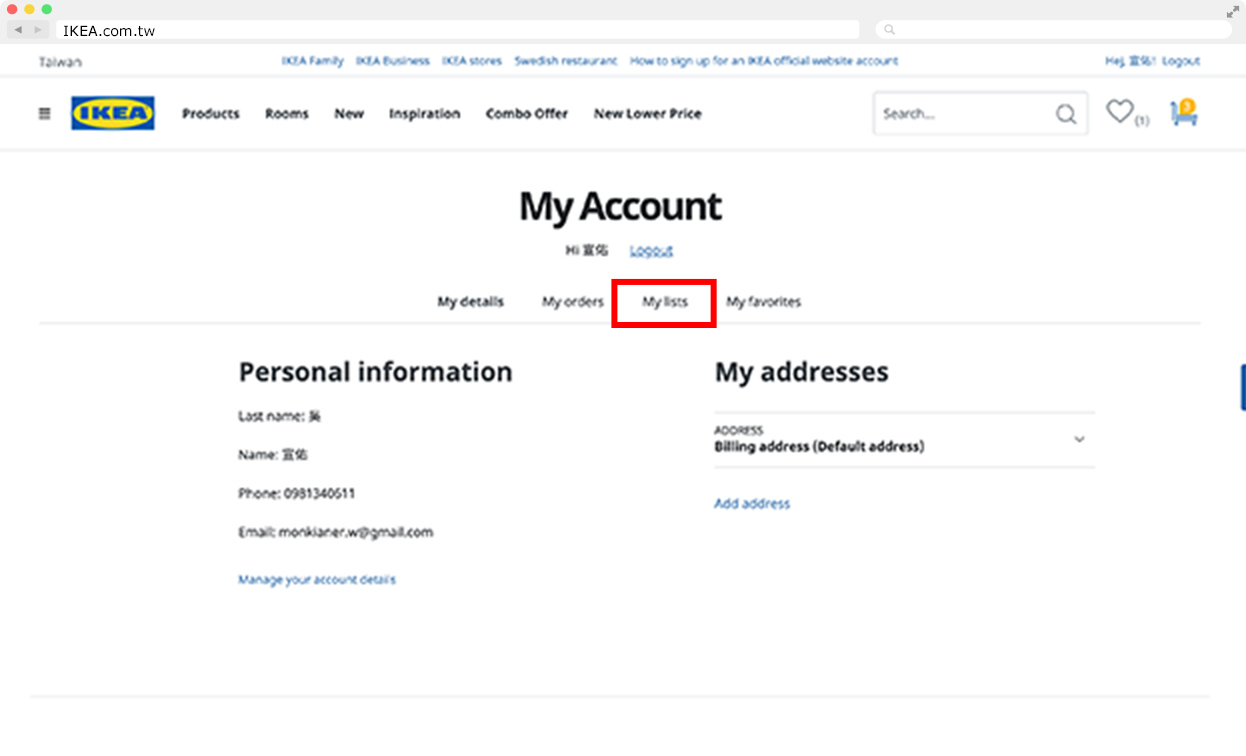This screenshot has height=756, width=1246.
Task: Open the favorites heart icon
Action: click(x=1119, y=112)
